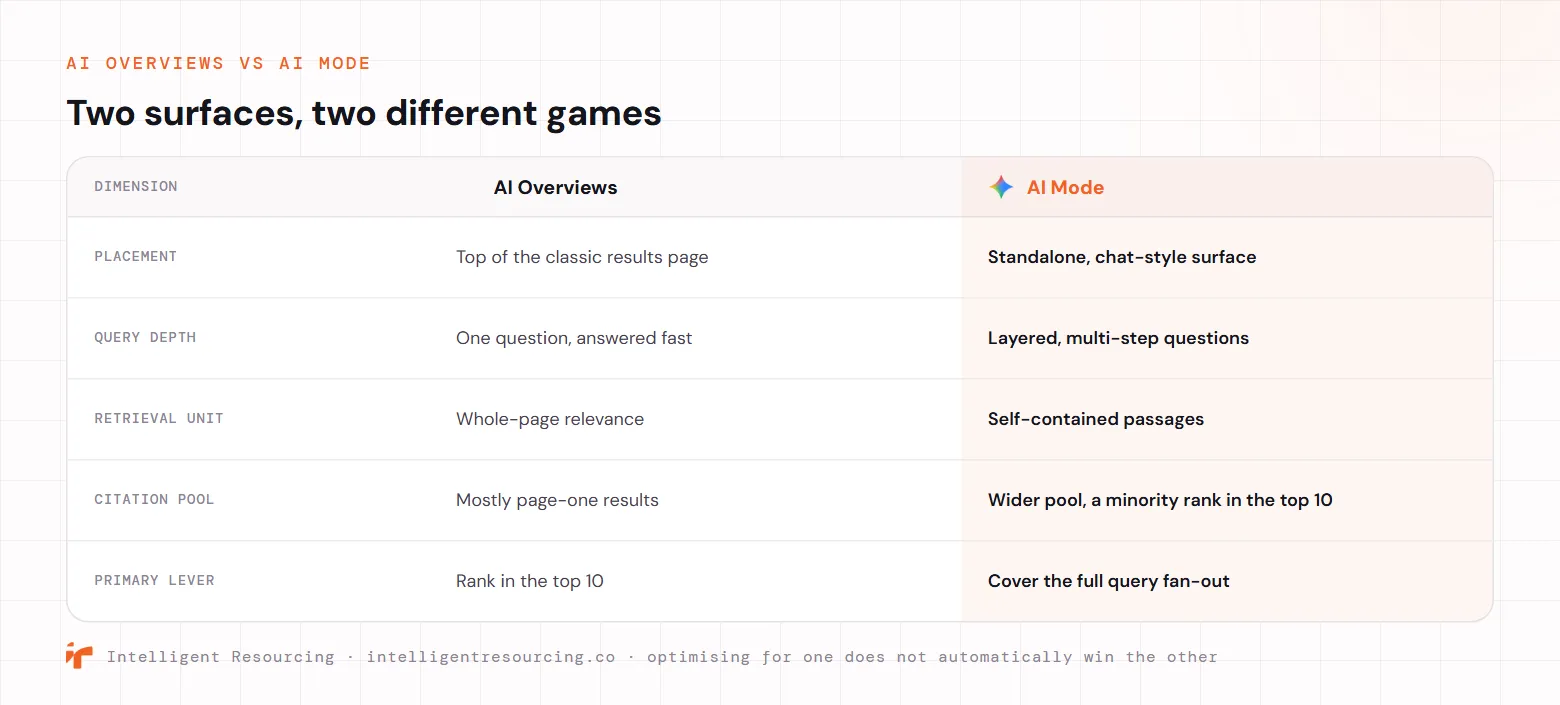Click 'Standalone, chat-style surface' cell
1560x705 pixels.
[x=1122, y=257]
